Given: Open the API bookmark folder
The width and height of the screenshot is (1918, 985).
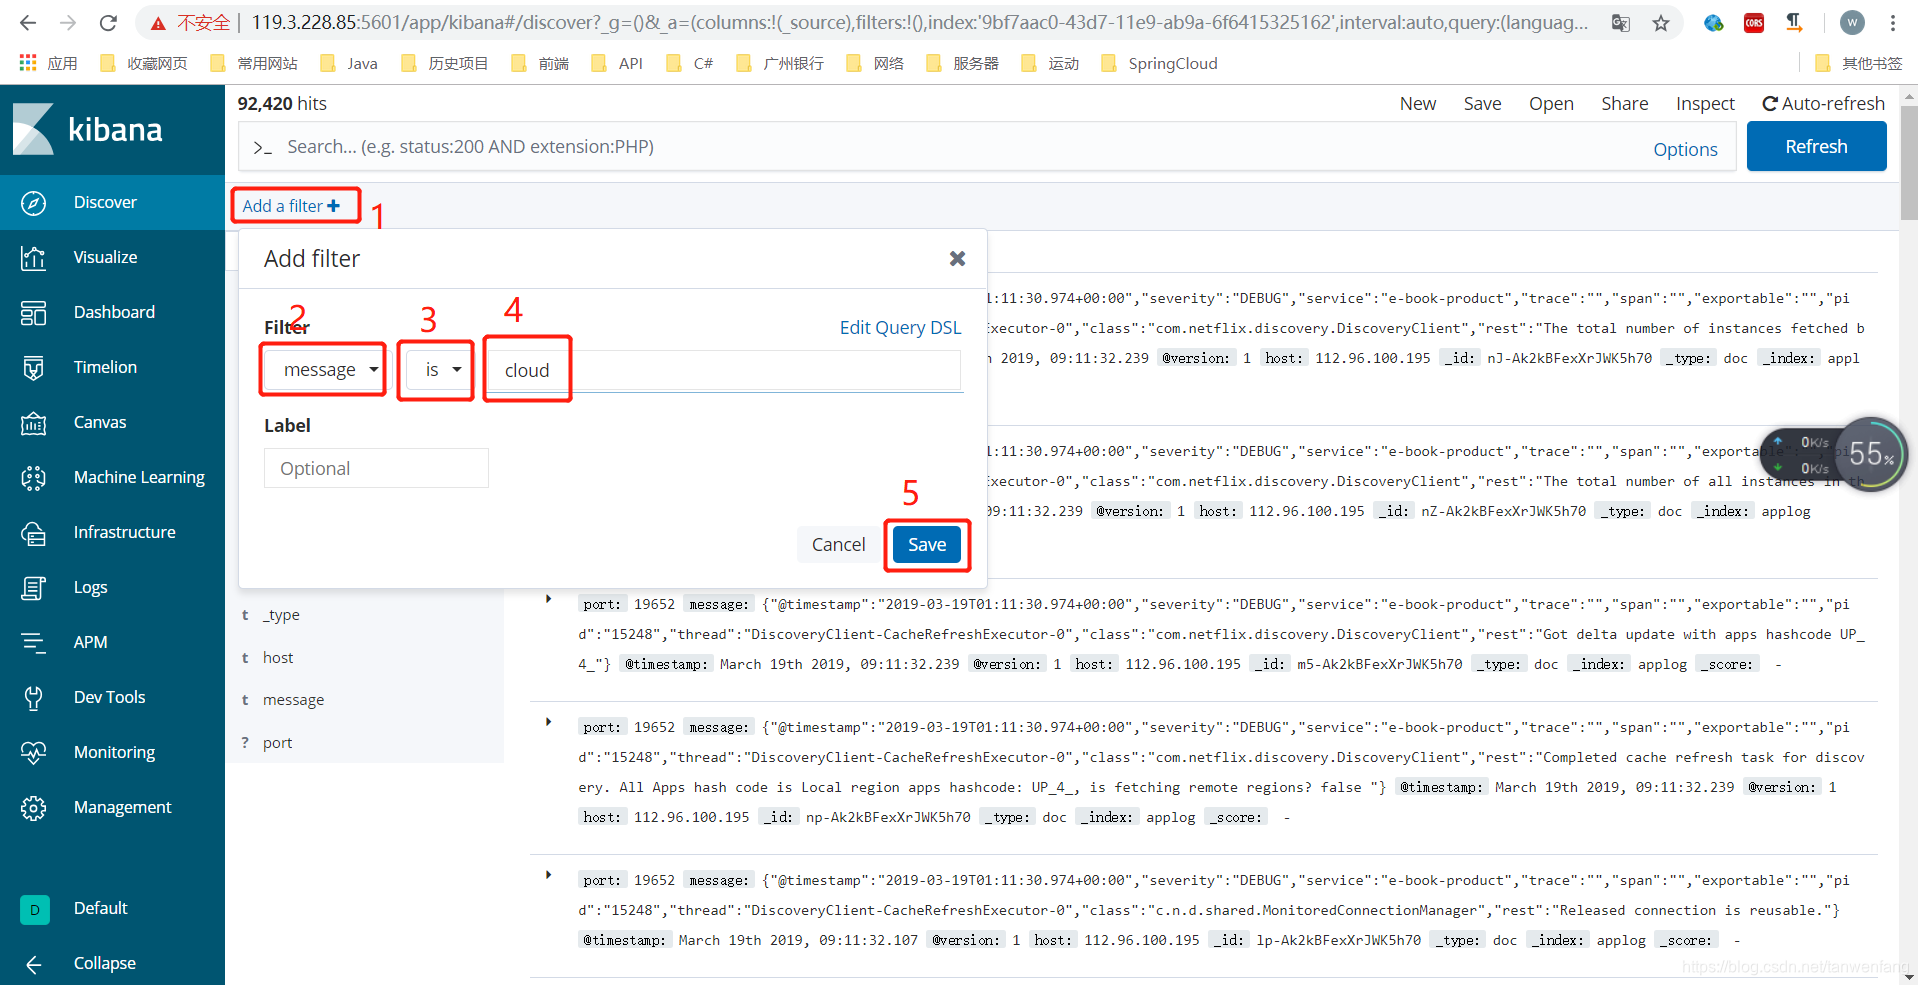Looking at the screenshot, I should [x=617, y=64].
